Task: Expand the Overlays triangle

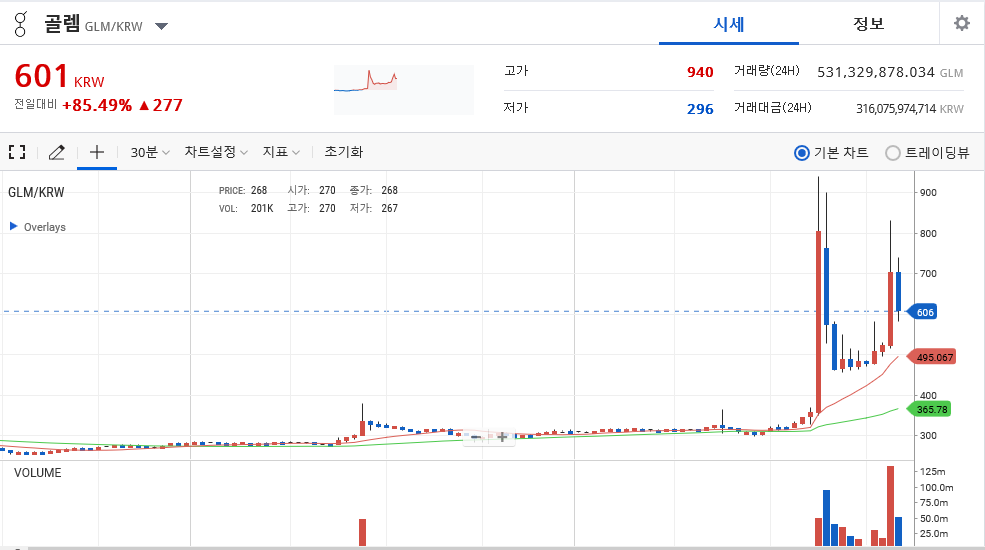Action: click(13, 226)
